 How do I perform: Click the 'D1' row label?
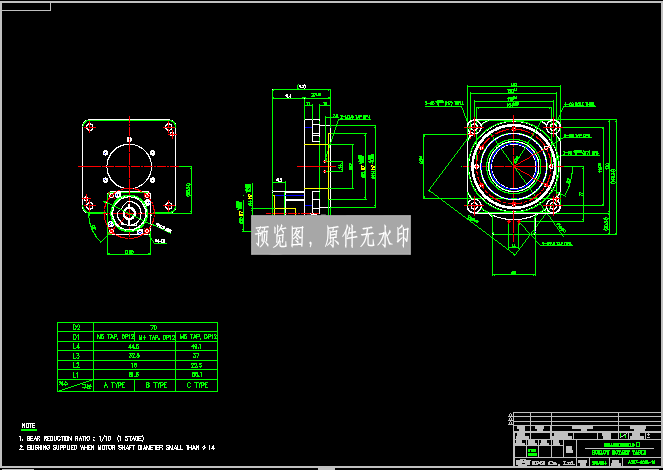76,337
